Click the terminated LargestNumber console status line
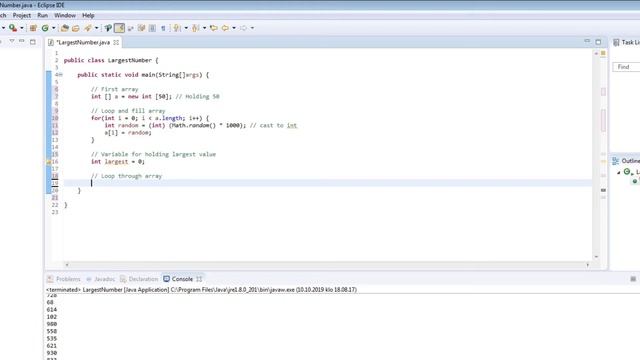This screenshot has width=640, height=360. 201,290
